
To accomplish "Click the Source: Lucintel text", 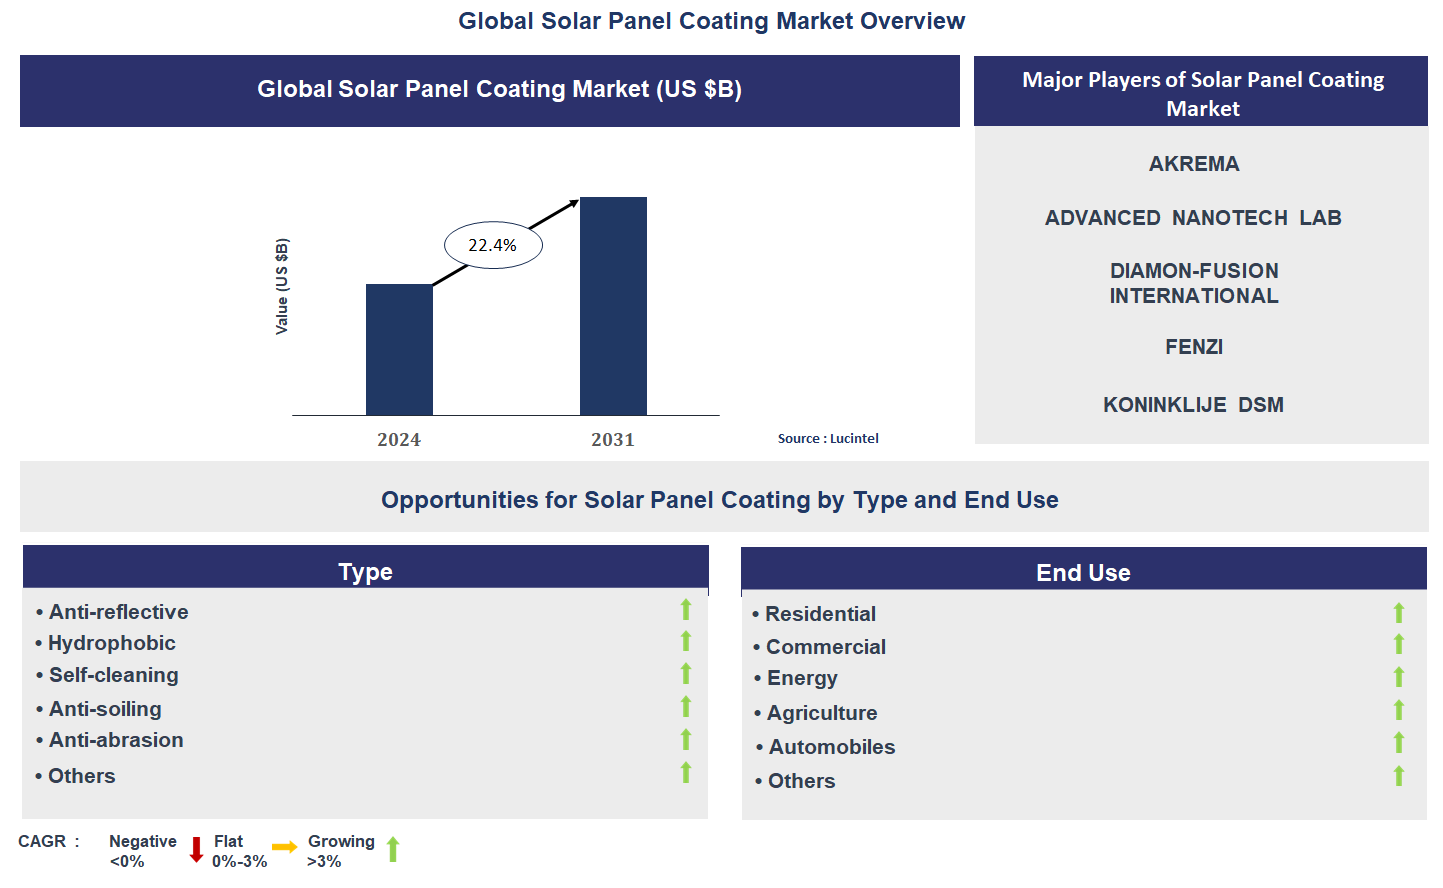I will point(828,438).
